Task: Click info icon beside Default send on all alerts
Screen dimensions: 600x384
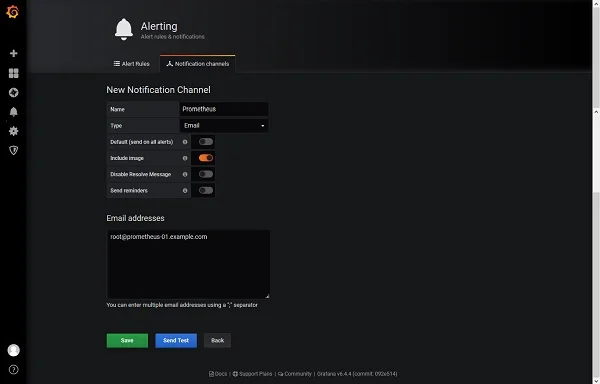Action: 185,142
